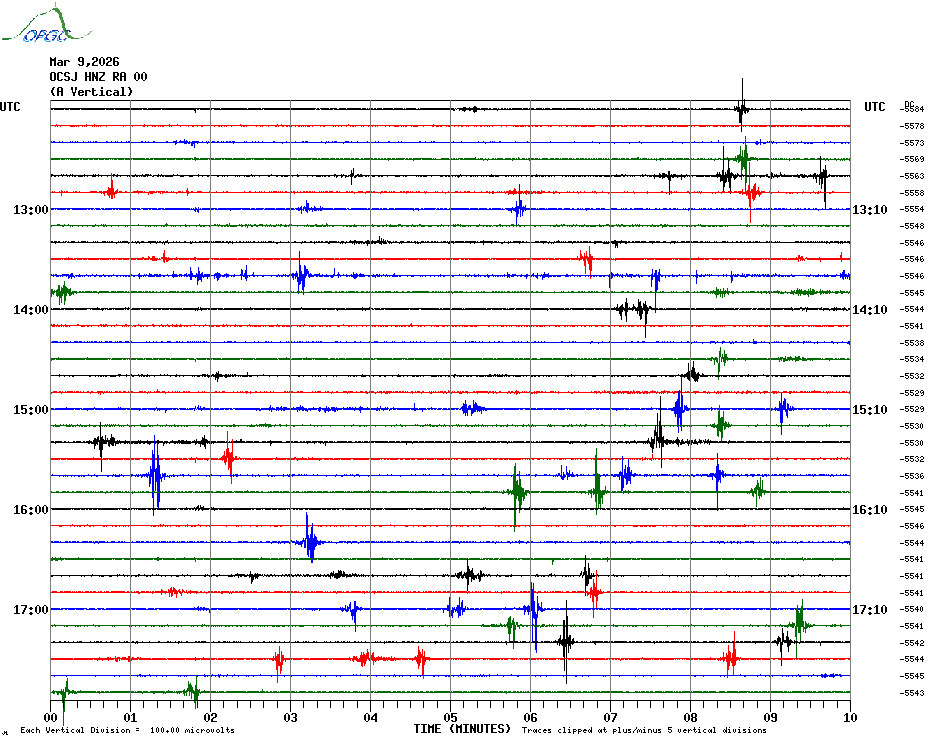The width and height of the screenshot is (930, 744).
Task: Click the 10 minute tick label
Action: [849, 717]
